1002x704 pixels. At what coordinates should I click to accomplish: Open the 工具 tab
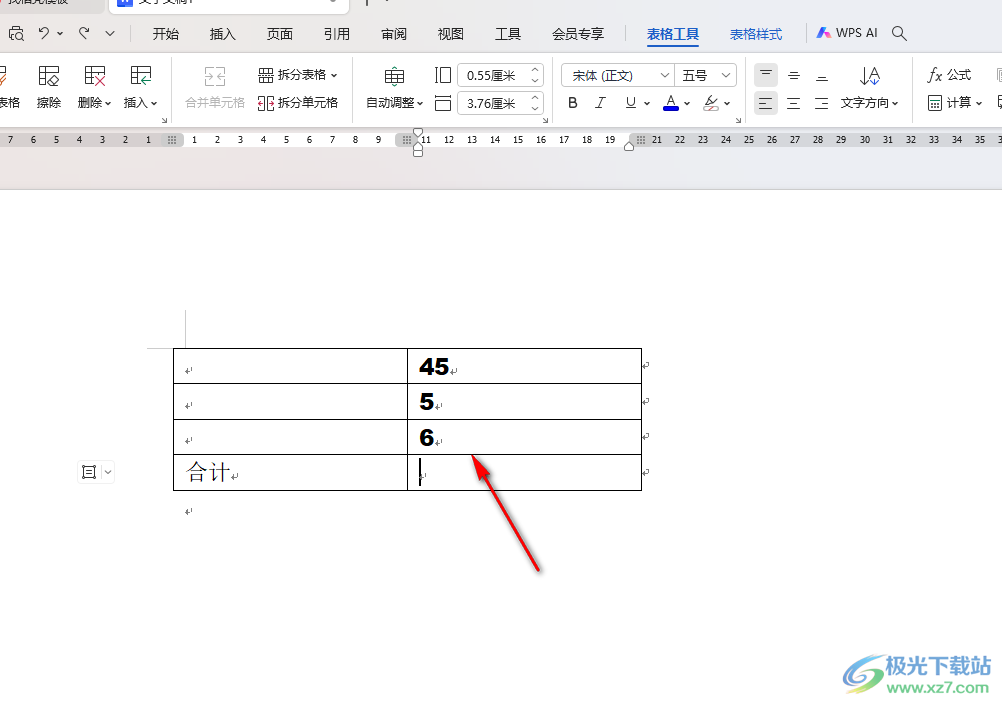pyautogui.click(x=508, y=34)
